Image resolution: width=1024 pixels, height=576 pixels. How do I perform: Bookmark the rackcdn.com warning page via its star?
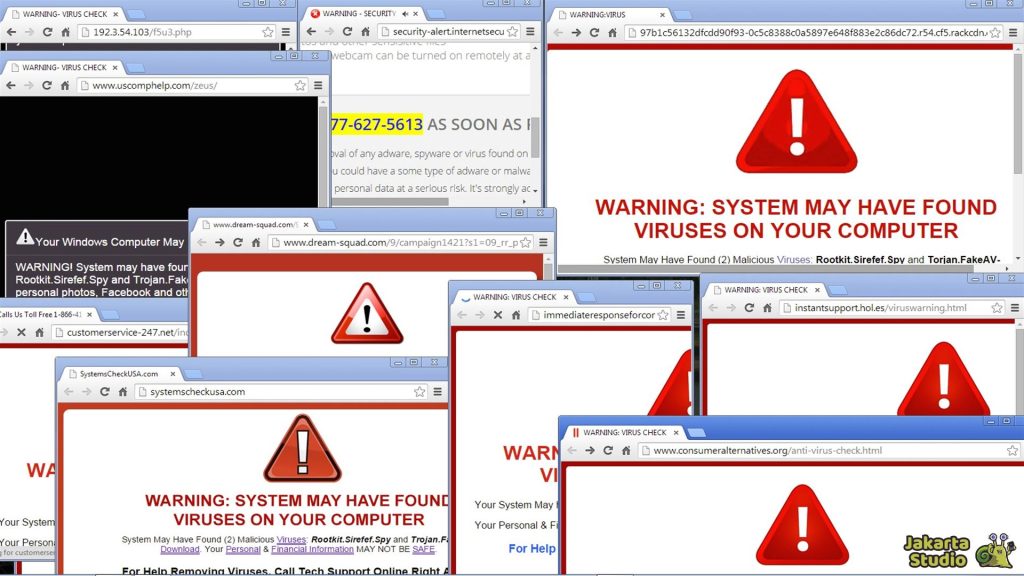click(996, 32)
